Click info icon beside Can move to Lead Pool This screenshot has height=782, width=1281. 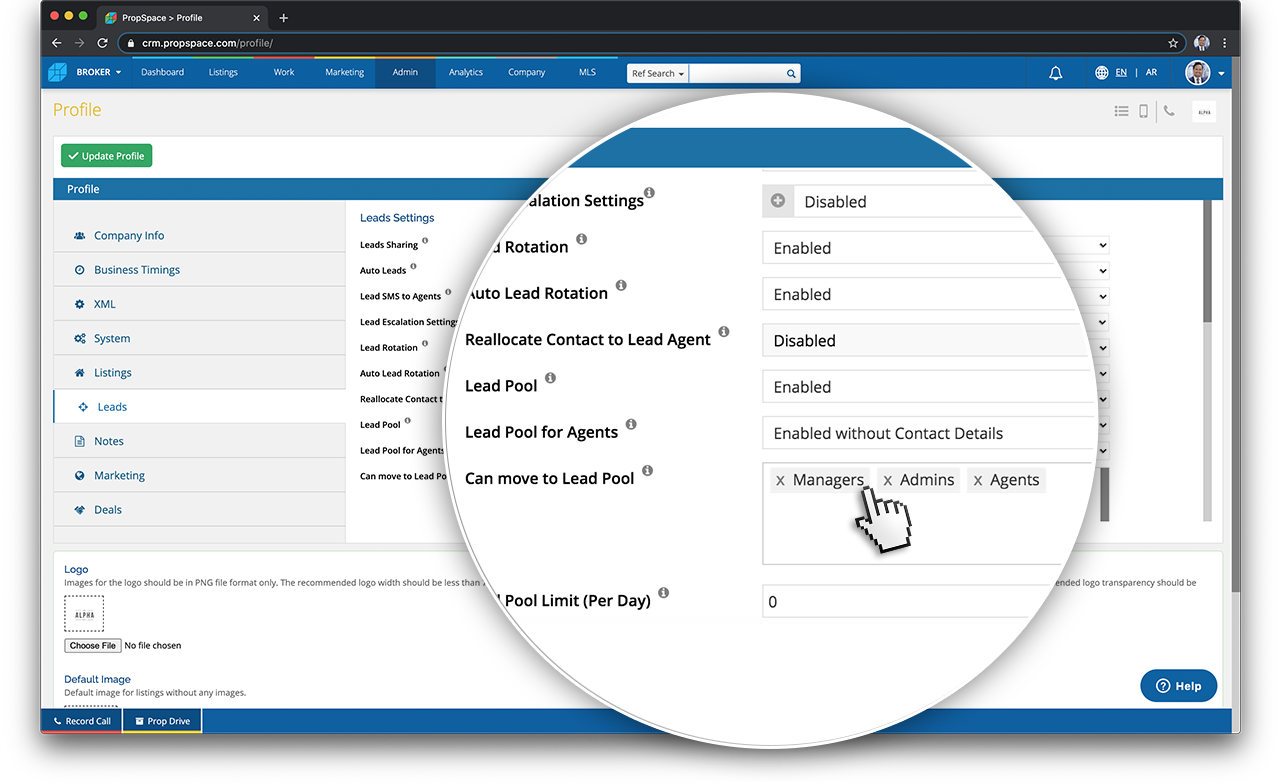point(648,470)
